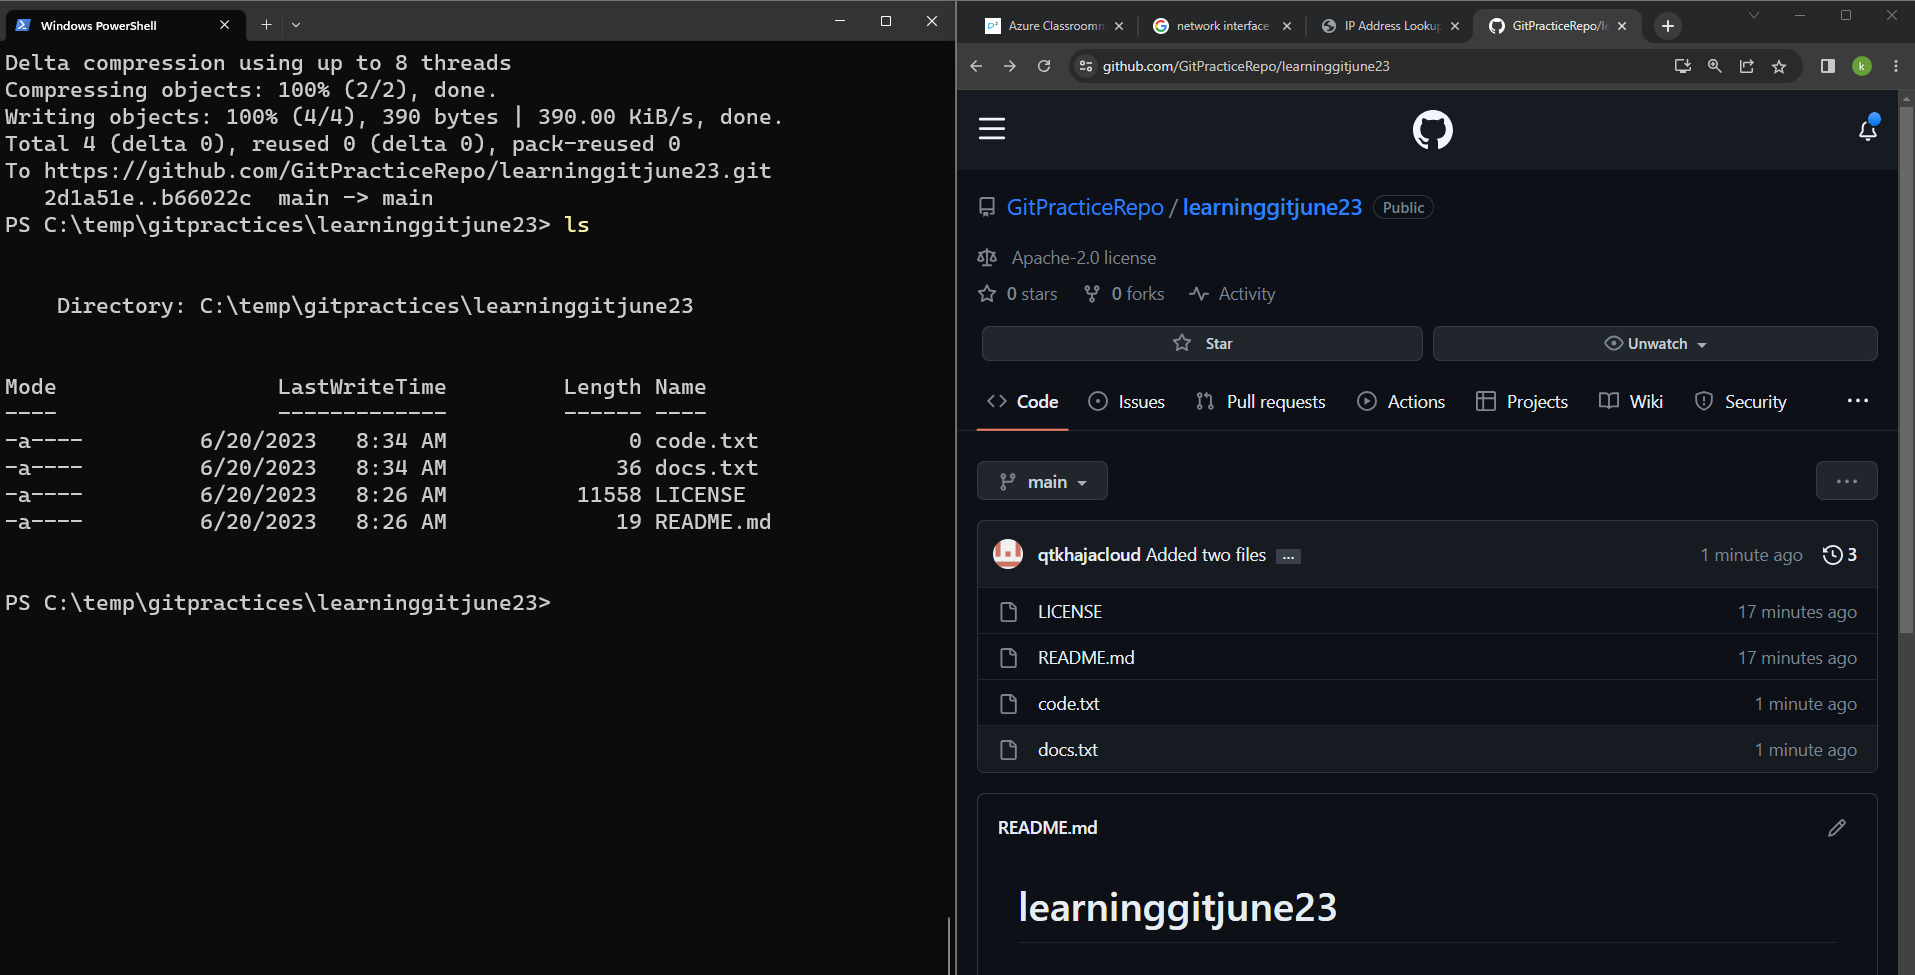Click the GitHub home logo

click(x=1434, y=128)
